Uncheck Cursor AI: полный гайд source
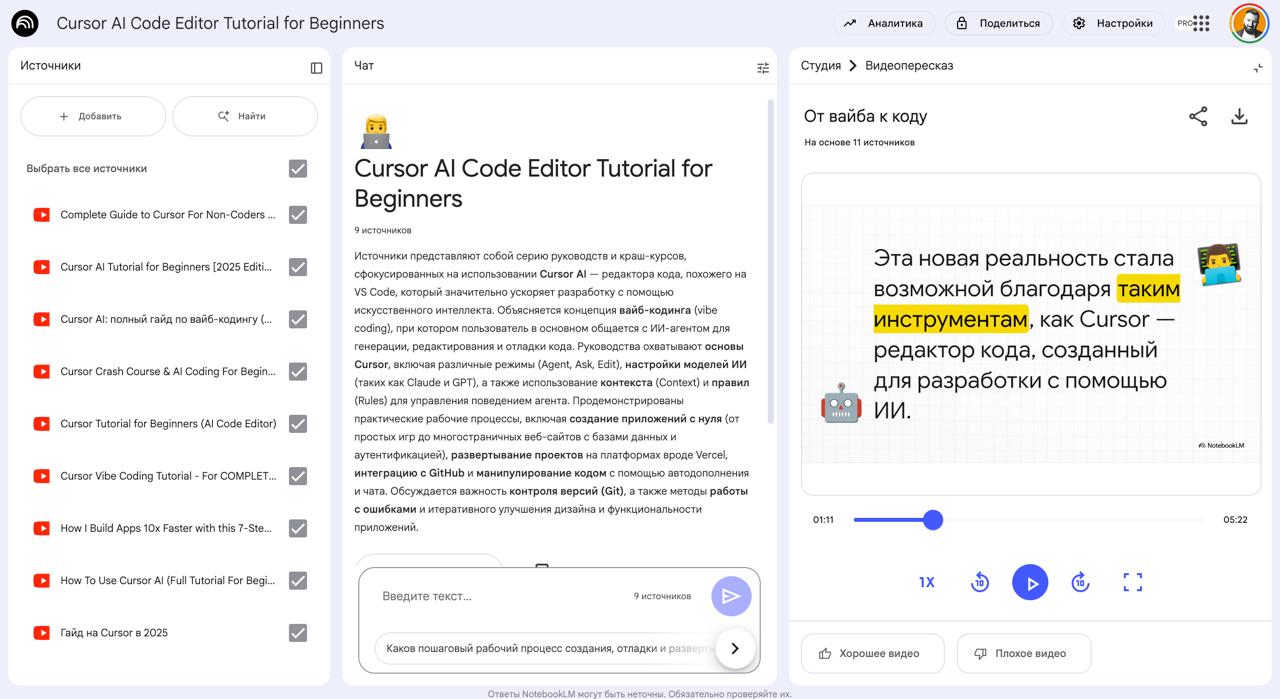Screen dimensions: 1280x699 pyautogui.click(x=298, y=319)
